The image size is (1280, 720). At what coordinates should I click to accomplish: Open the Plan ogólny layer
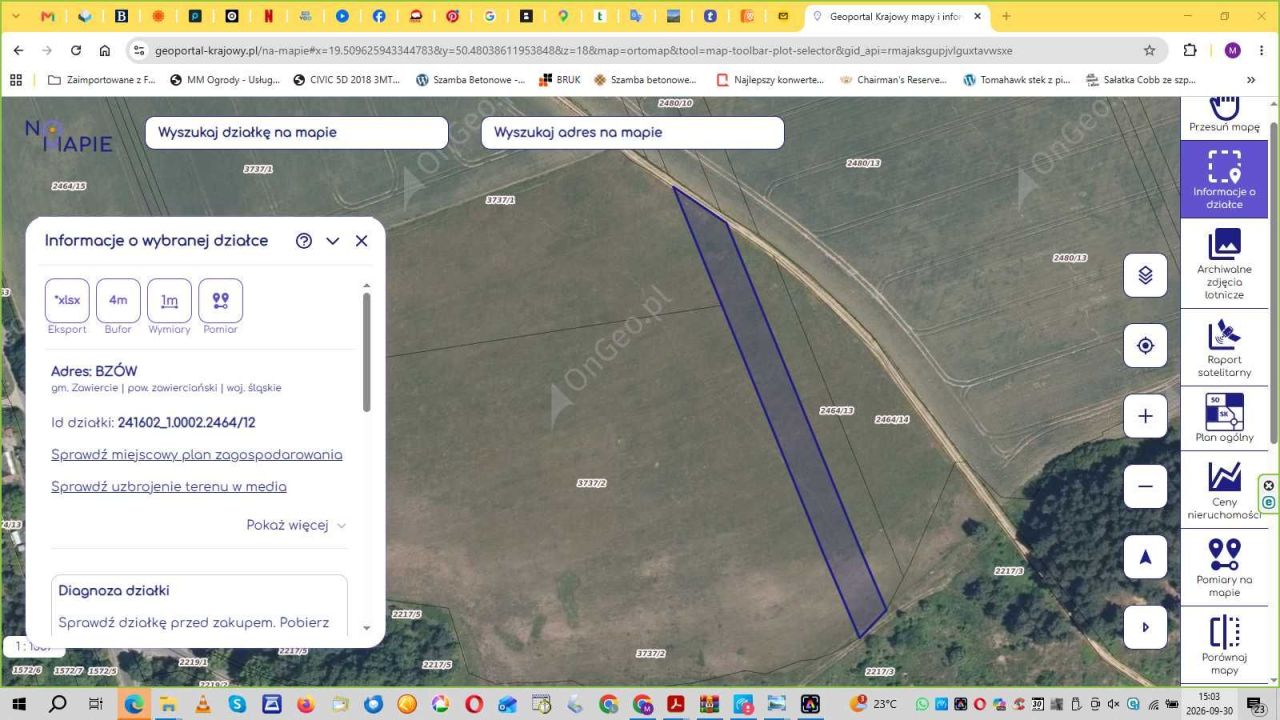[x=1224, y=417]
